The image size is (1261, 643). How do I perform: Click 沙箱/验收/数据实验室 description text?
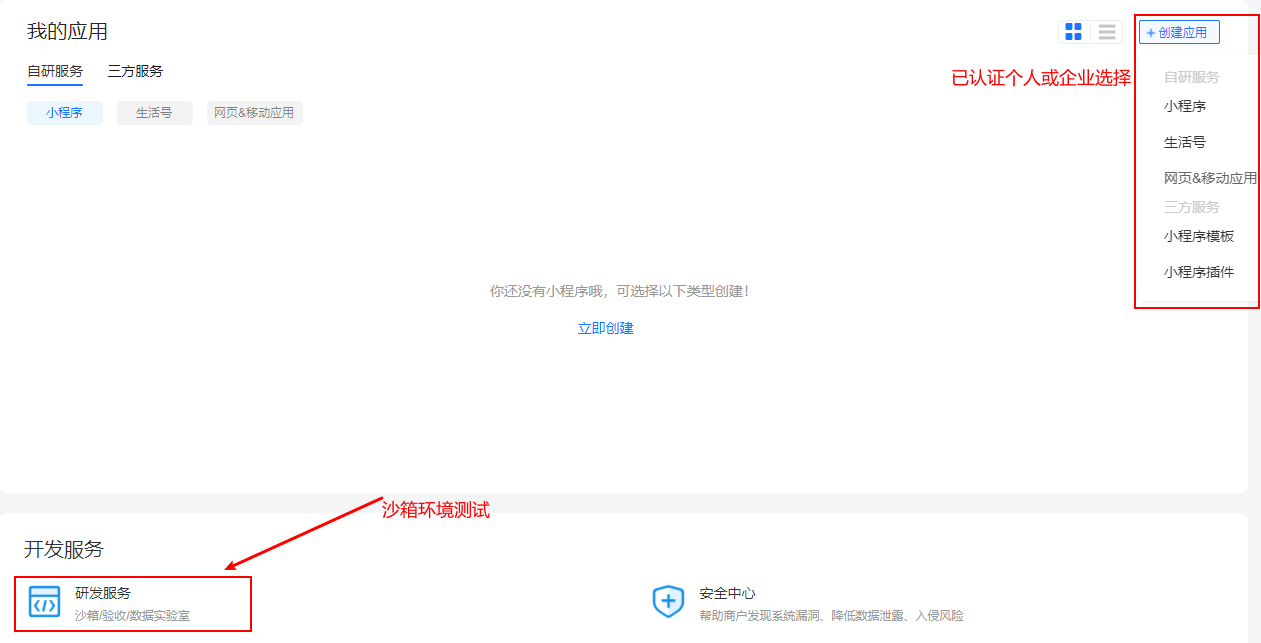[x=132, y=616]
